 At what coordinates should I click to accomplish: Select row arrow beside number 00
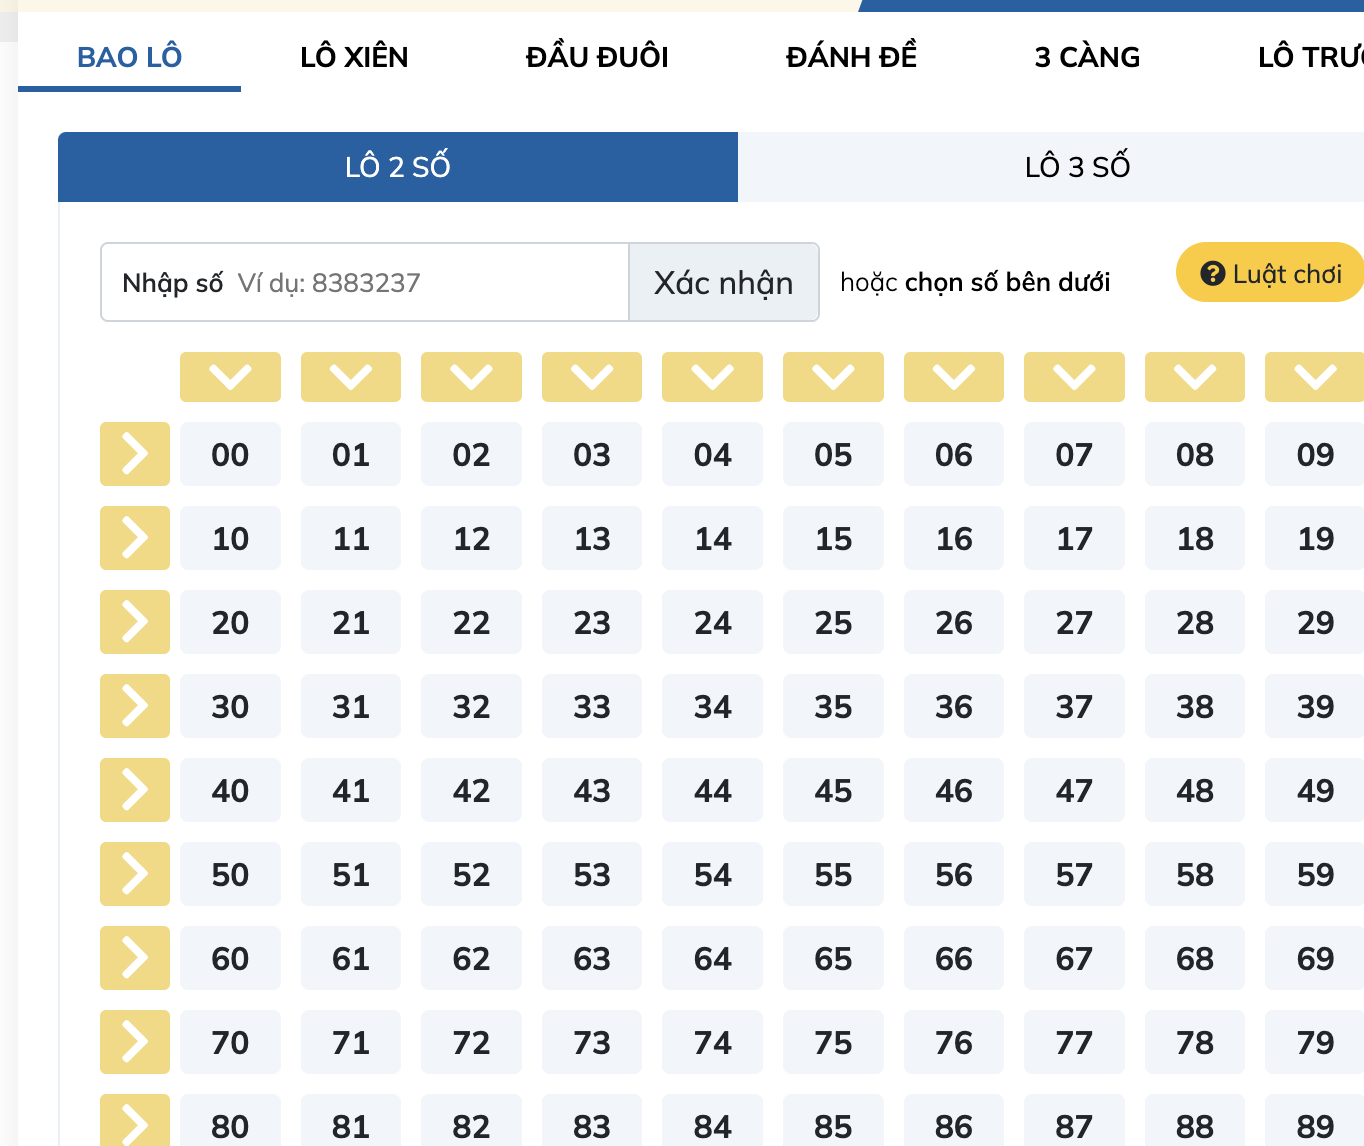(x=134, y=454)
